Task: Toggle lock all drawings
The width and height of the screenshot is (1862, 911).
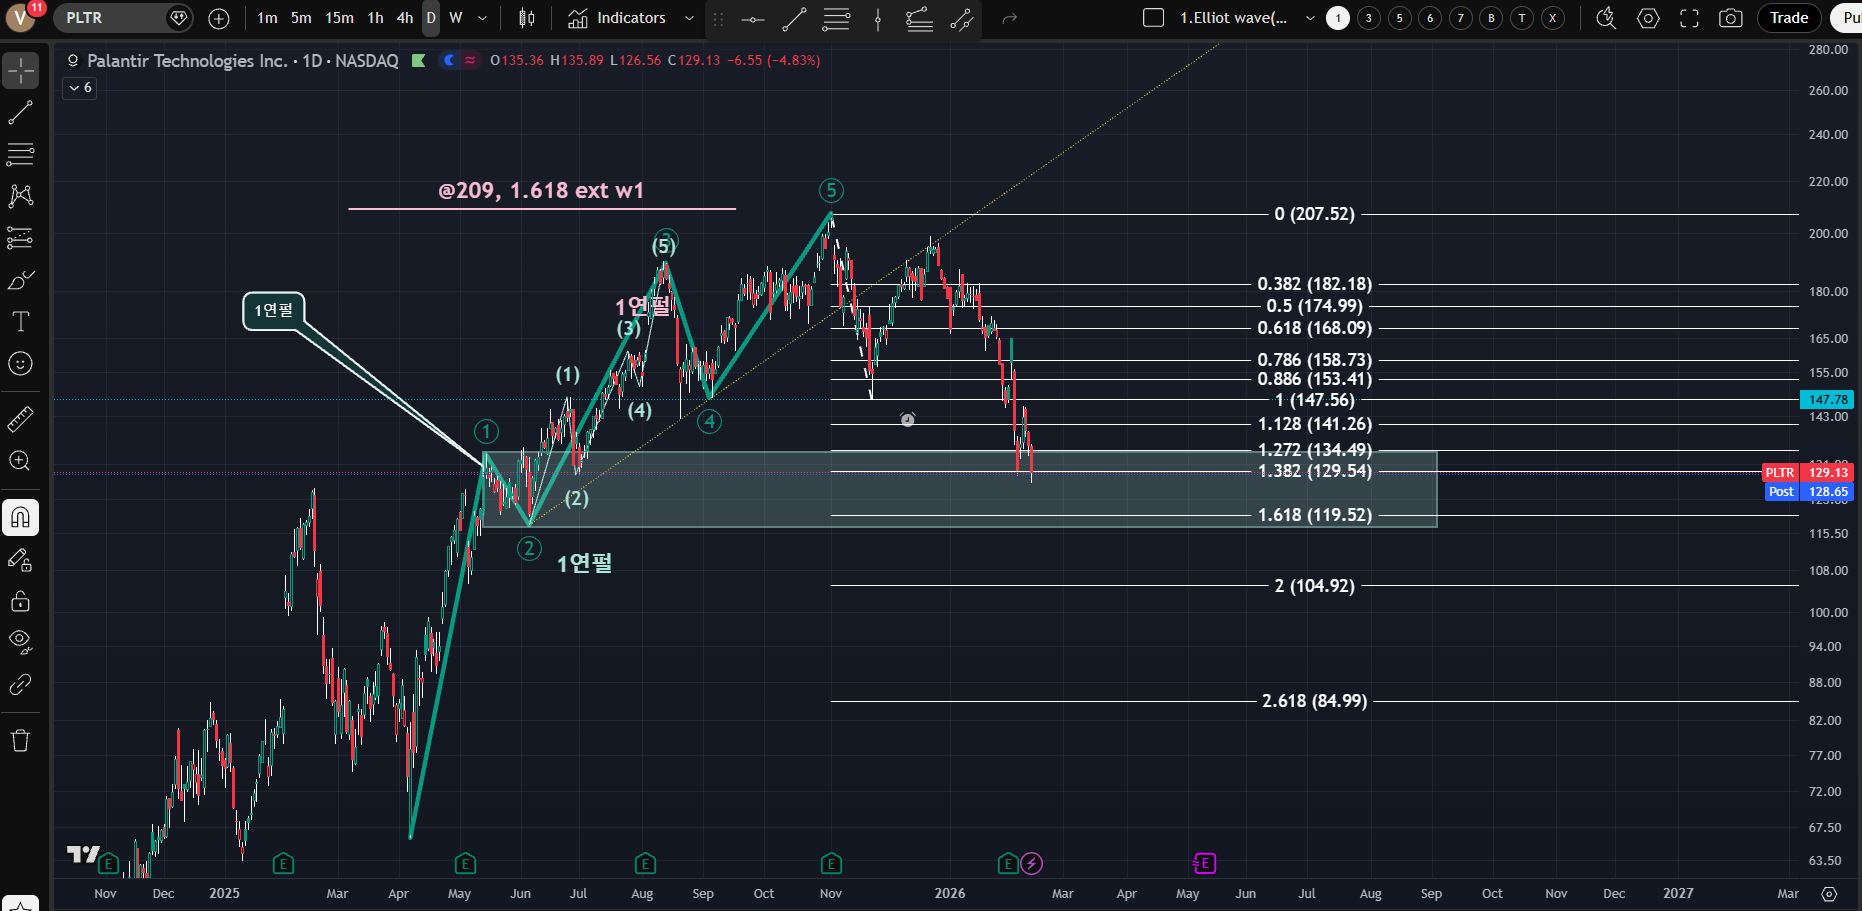Action: click(20, 601)
